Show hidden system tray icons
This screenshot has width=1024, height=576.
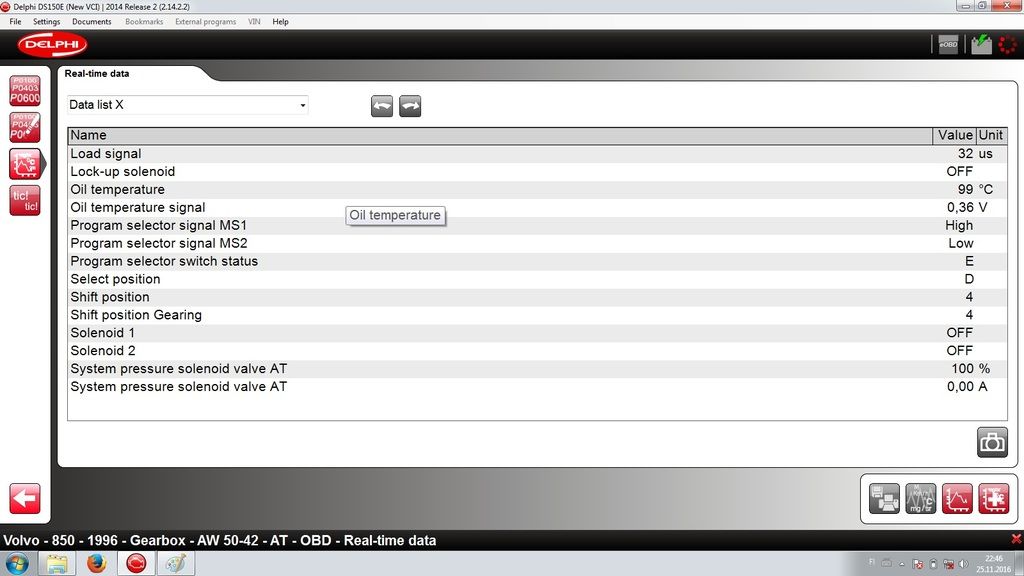[x=902, y=564]
